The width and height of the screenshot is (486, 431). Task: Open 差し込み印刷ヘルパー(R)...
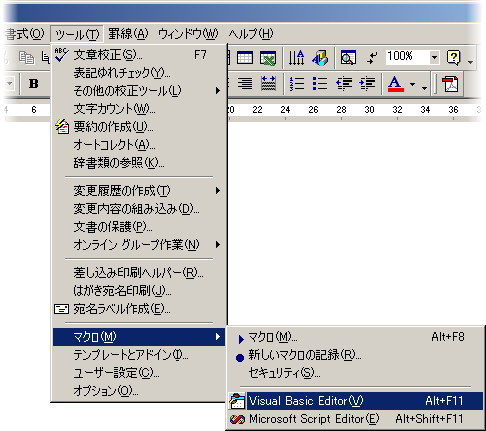coord(139,273)
